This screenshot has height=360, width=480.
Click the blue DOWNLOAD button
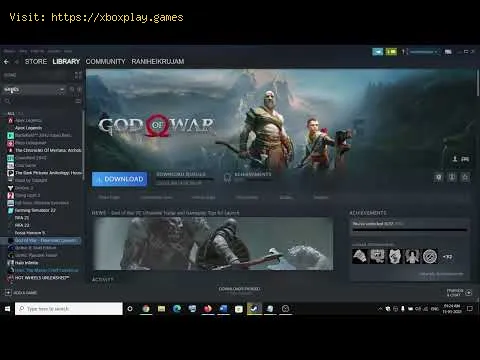coord(119,179)
